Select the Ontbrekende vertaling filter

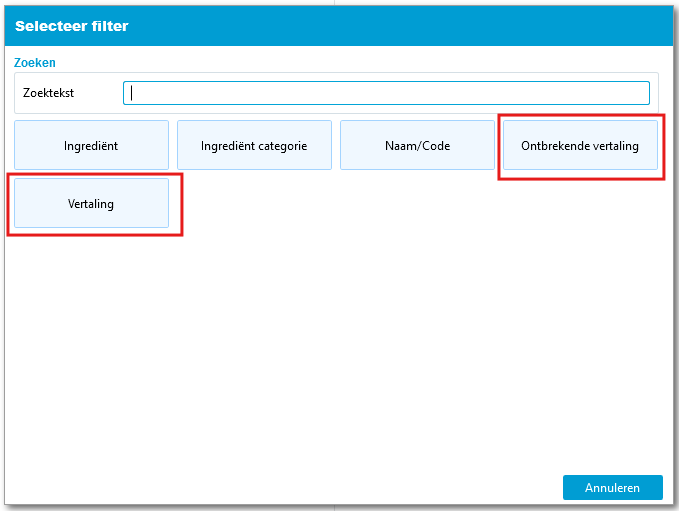point(580,146)
